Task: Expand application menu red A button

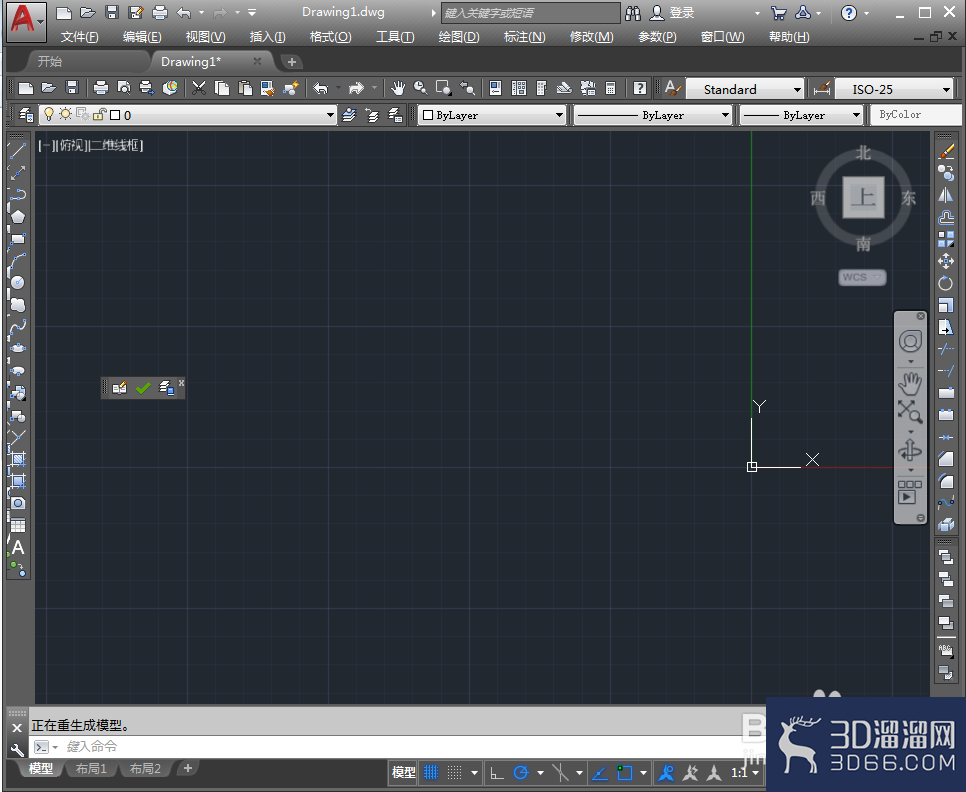Action: pyautogui.click(x=26, y=21)
